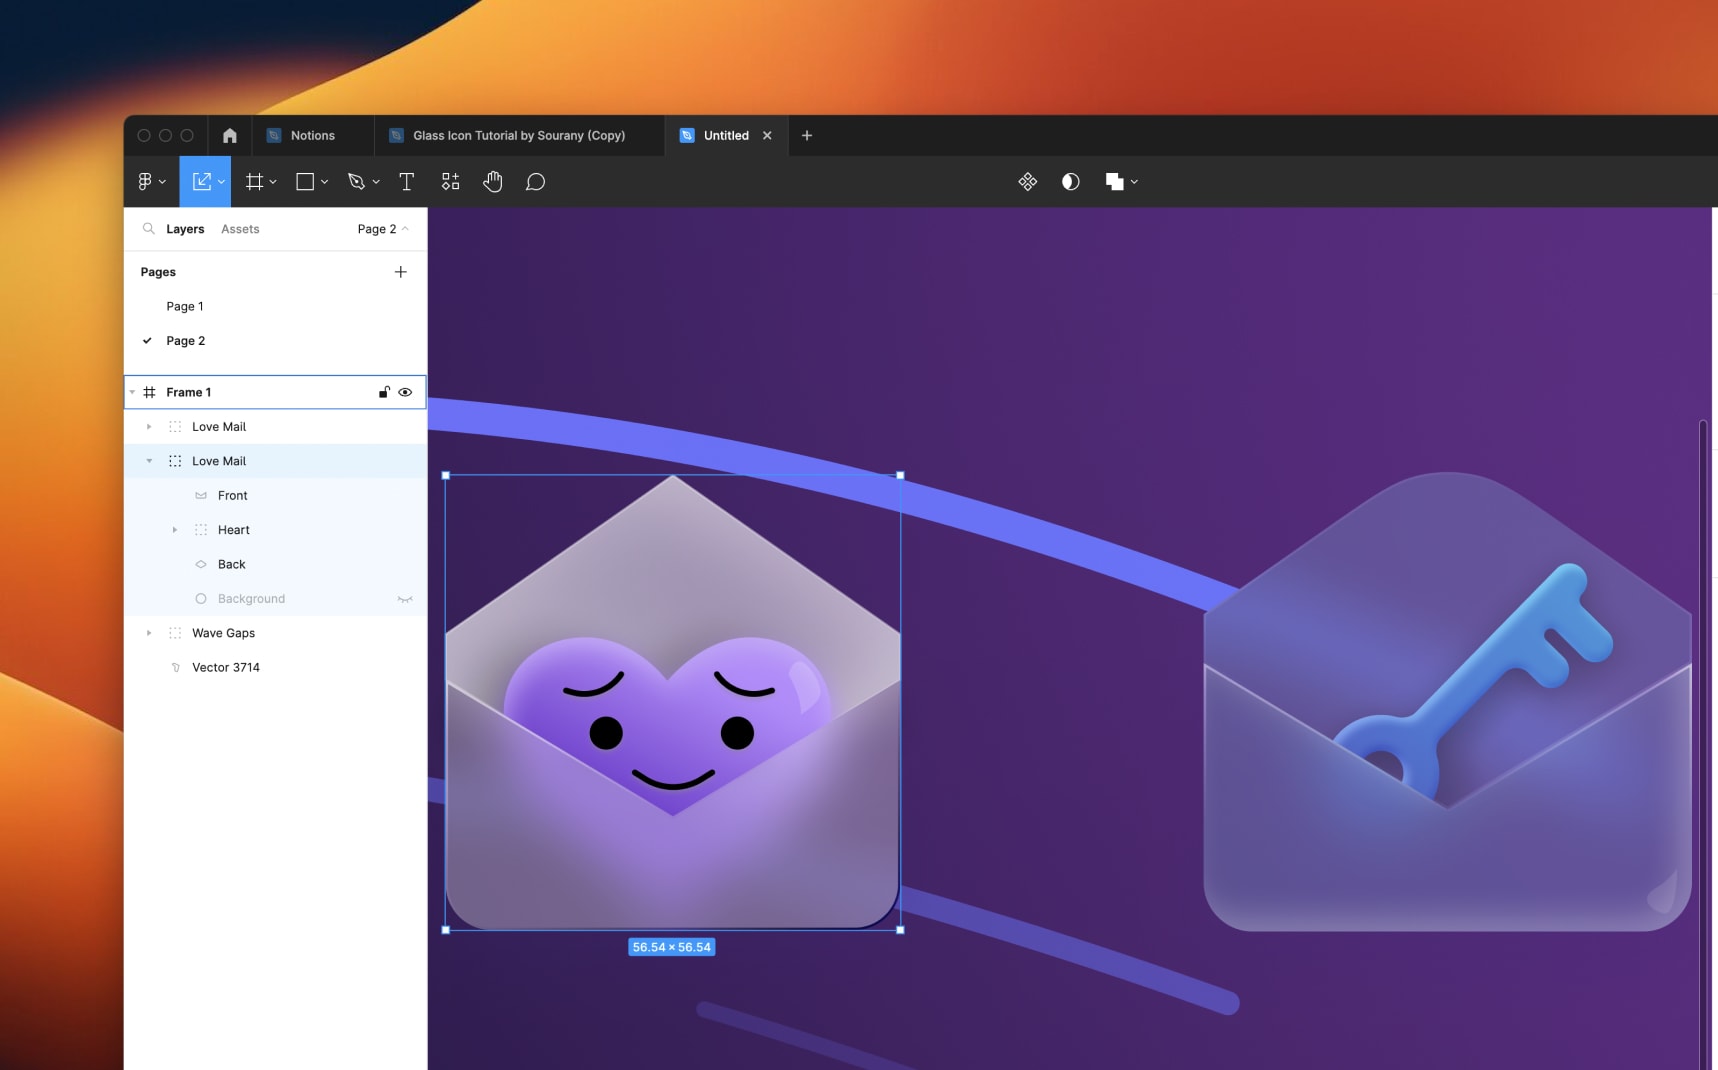Add a new page with the plus button
Image resolution: width=1718 pixels, height=1070 pixels.
[401, 271]
